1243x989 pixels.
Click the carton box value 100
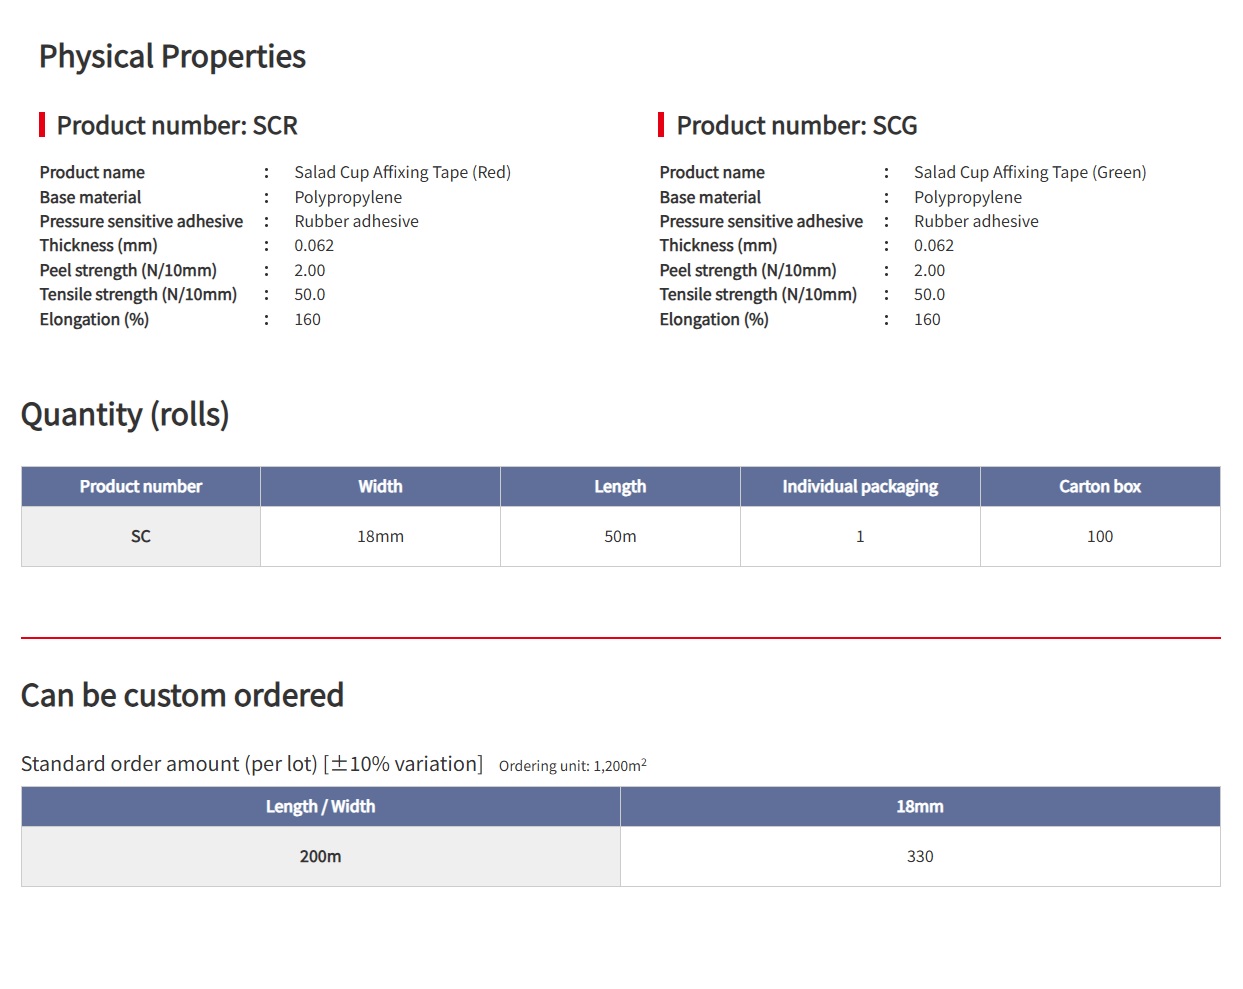(1099, 537)
